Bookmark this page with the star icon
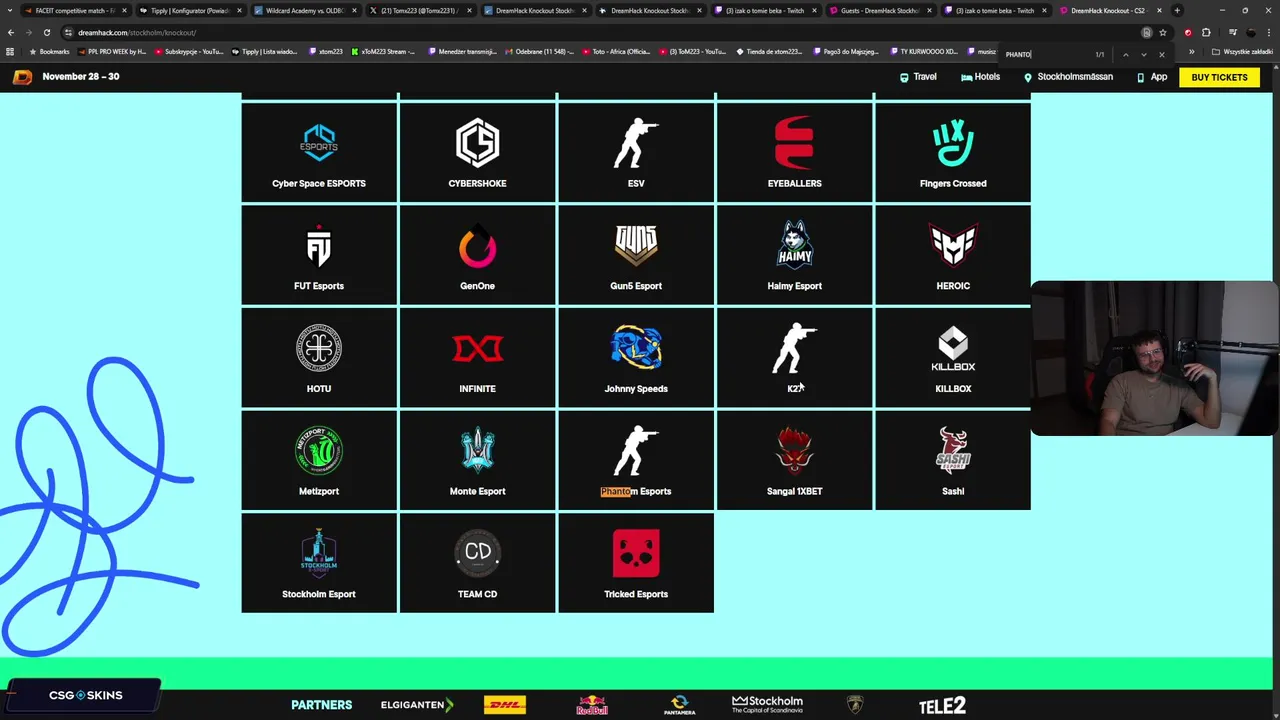Image resolution: width=1280 pixels, height=720 pixels. 1162,32
